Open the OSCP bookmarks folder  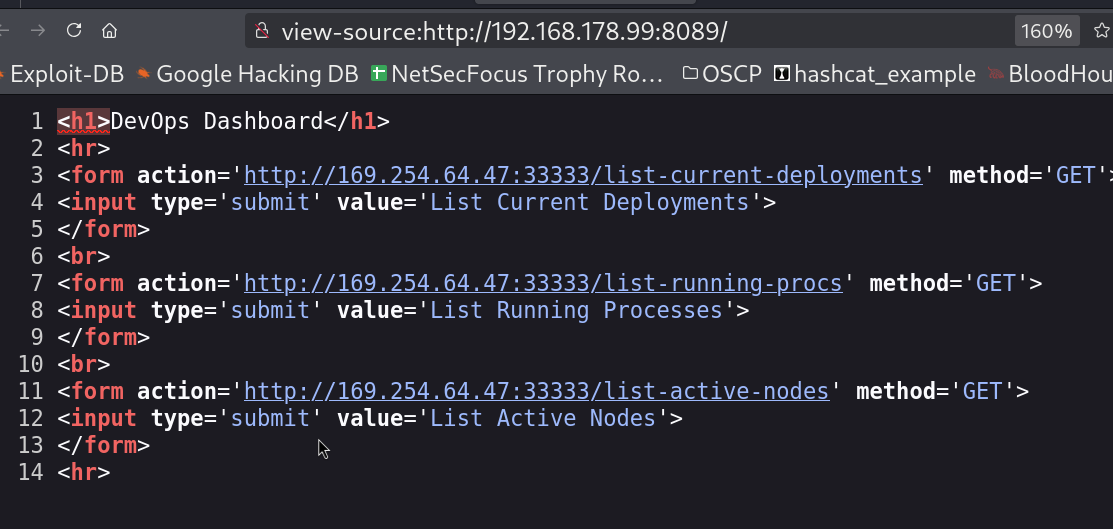[x=721, y=73]
